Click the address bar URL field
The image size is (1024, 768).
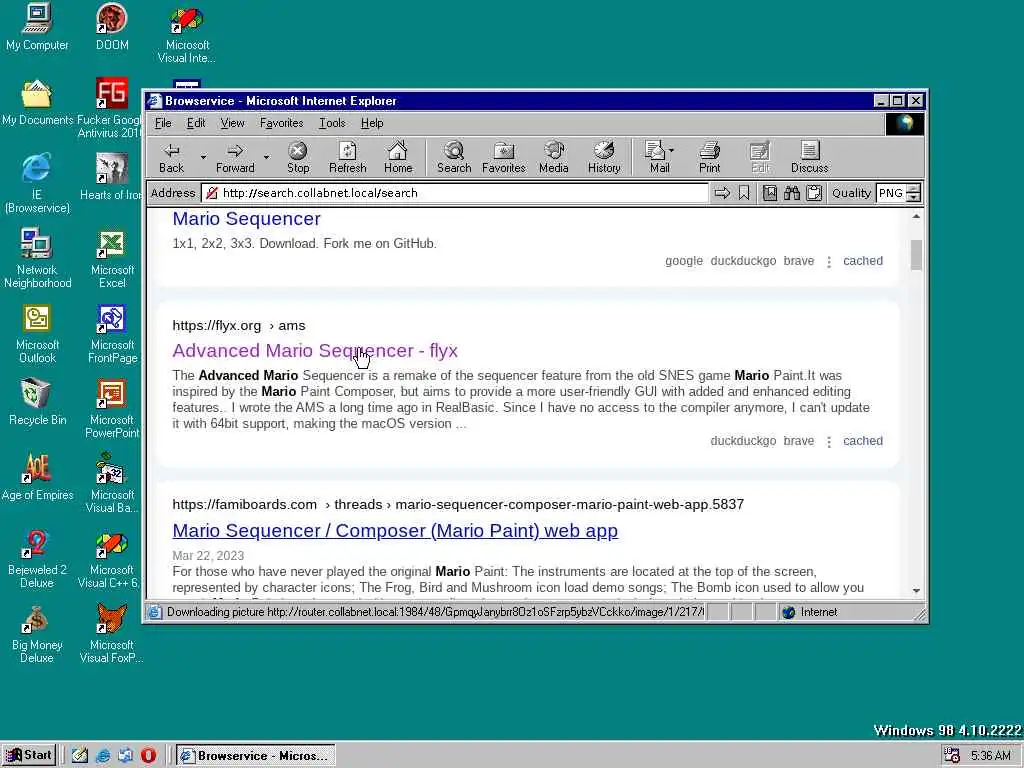click(x=455, y=193)
